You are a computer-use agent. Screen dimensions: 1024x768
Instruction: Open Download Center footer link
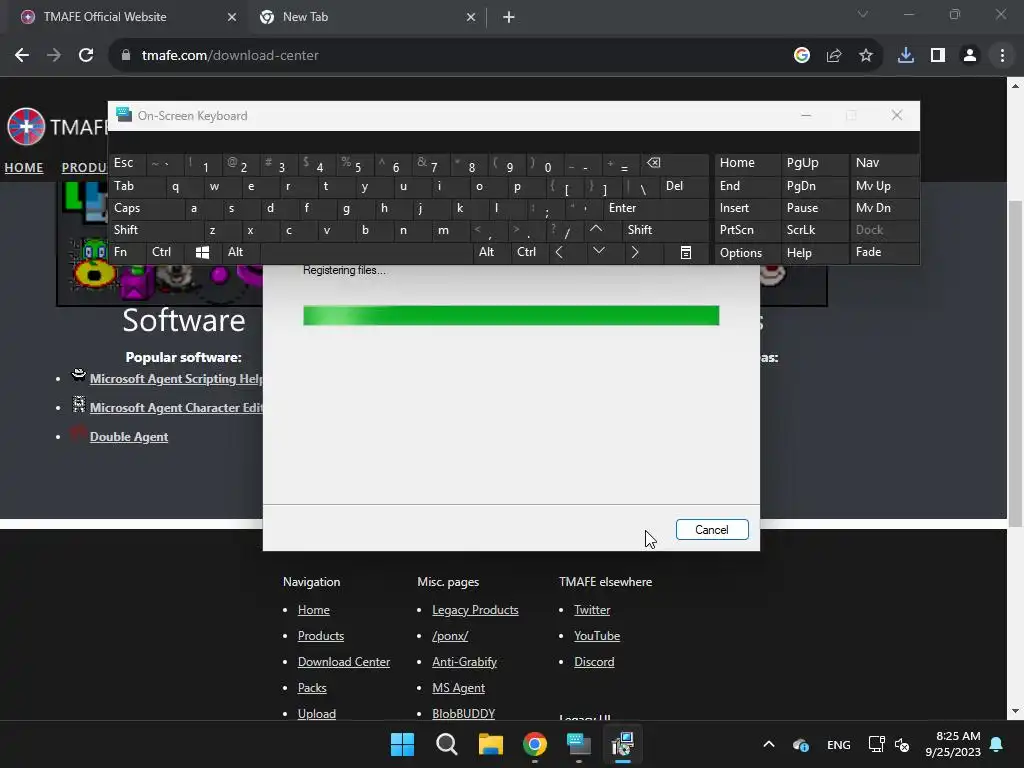pos(344,662)
